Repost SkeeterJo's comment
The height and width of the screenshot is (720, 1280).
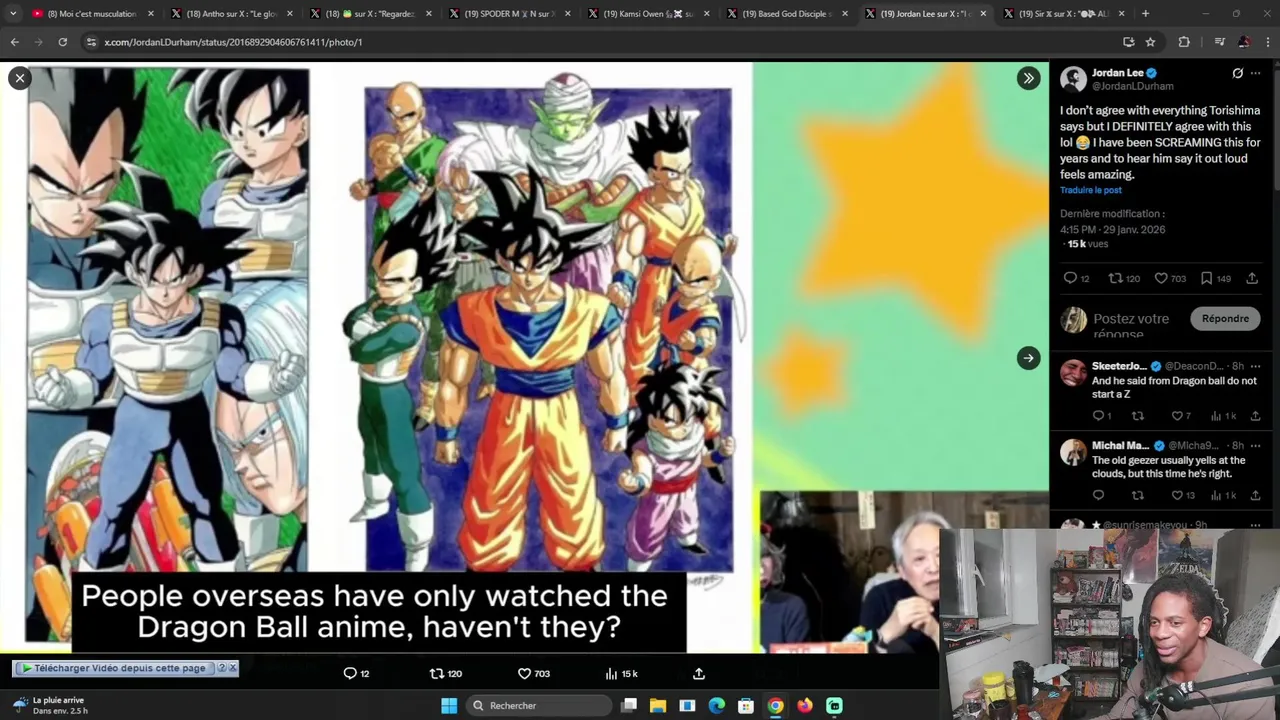coord(1138,415)
